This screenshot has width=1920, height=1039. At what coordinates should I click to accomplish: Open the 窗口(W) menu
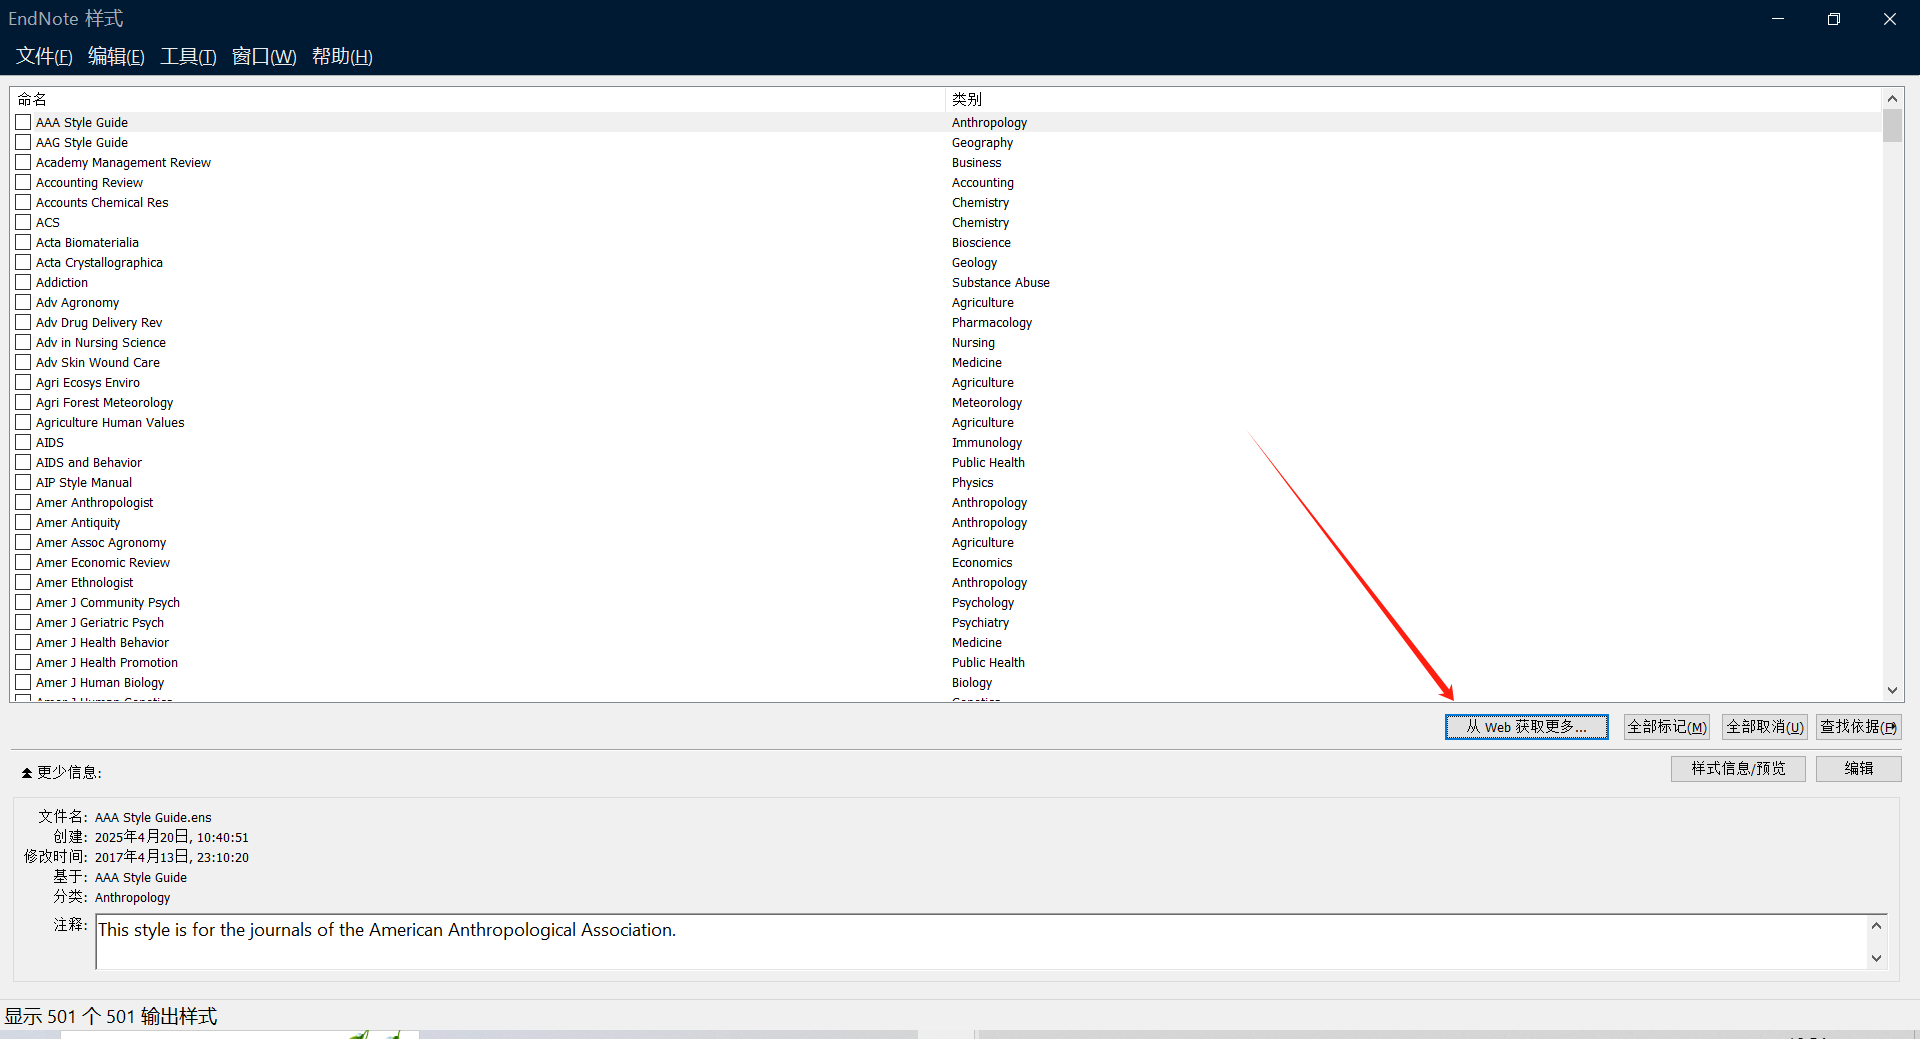(264, 56)
